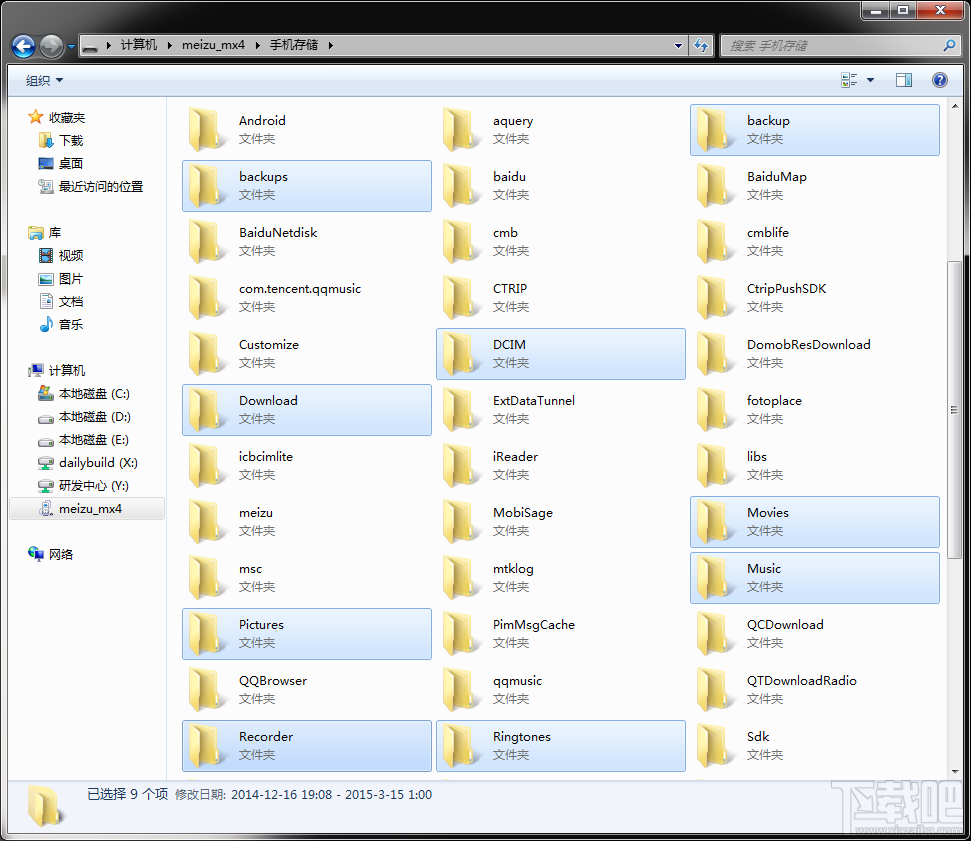Select 计算机 in the address breadcrumb

(139, 45)
